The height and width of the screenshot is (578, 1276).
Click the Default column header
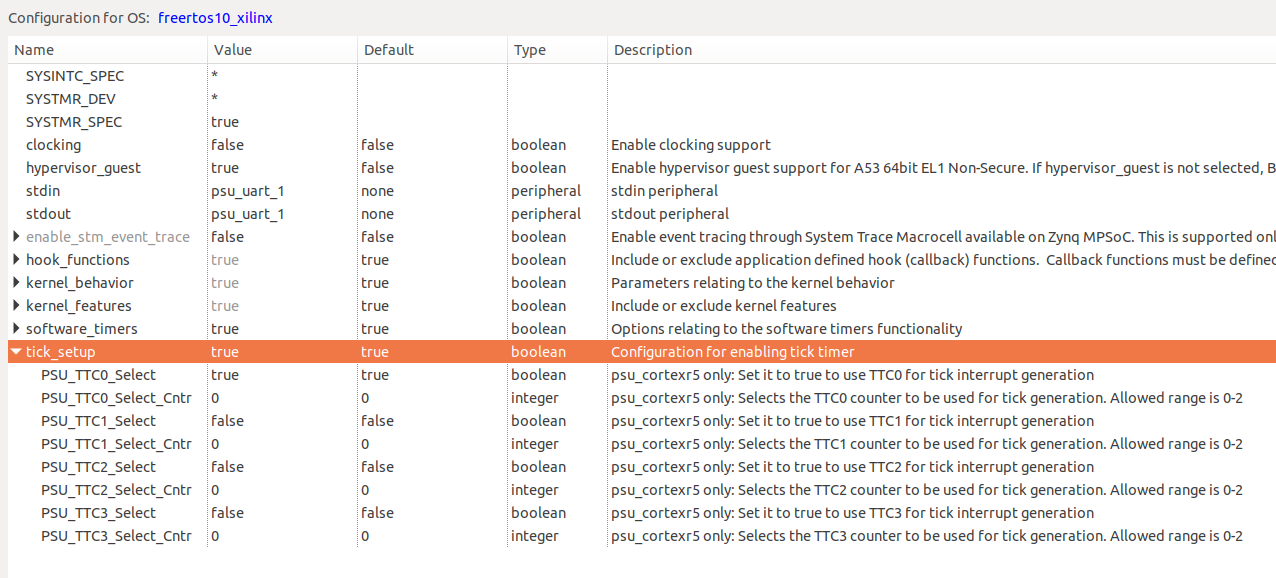tap(388, 50)
